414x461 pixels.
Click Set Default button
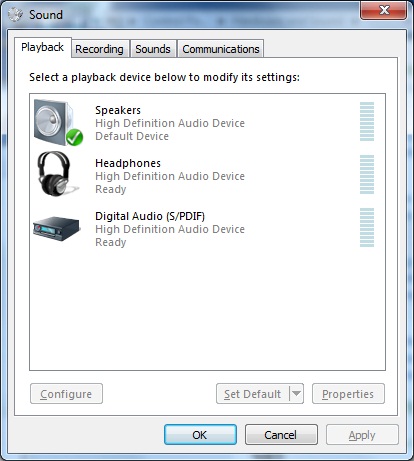tap(253, 394)
